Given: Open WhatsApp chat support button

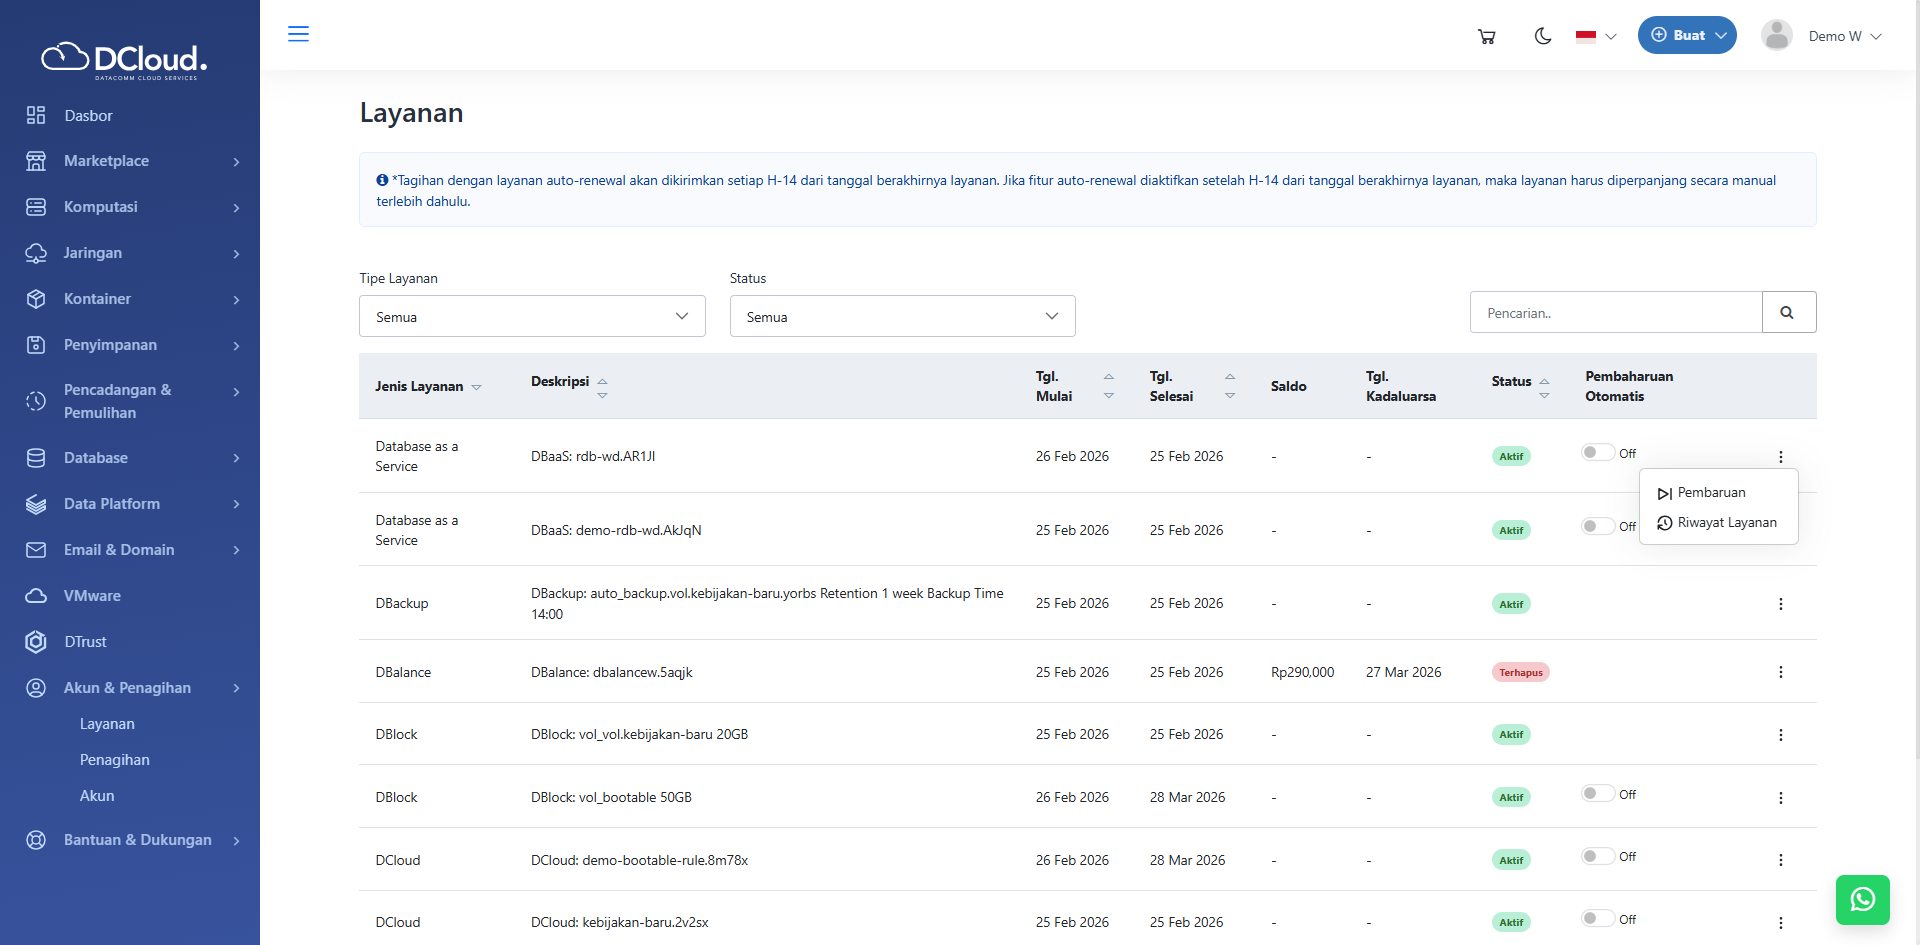Looking at the screenshot, I should click(x=1862, y=899).
